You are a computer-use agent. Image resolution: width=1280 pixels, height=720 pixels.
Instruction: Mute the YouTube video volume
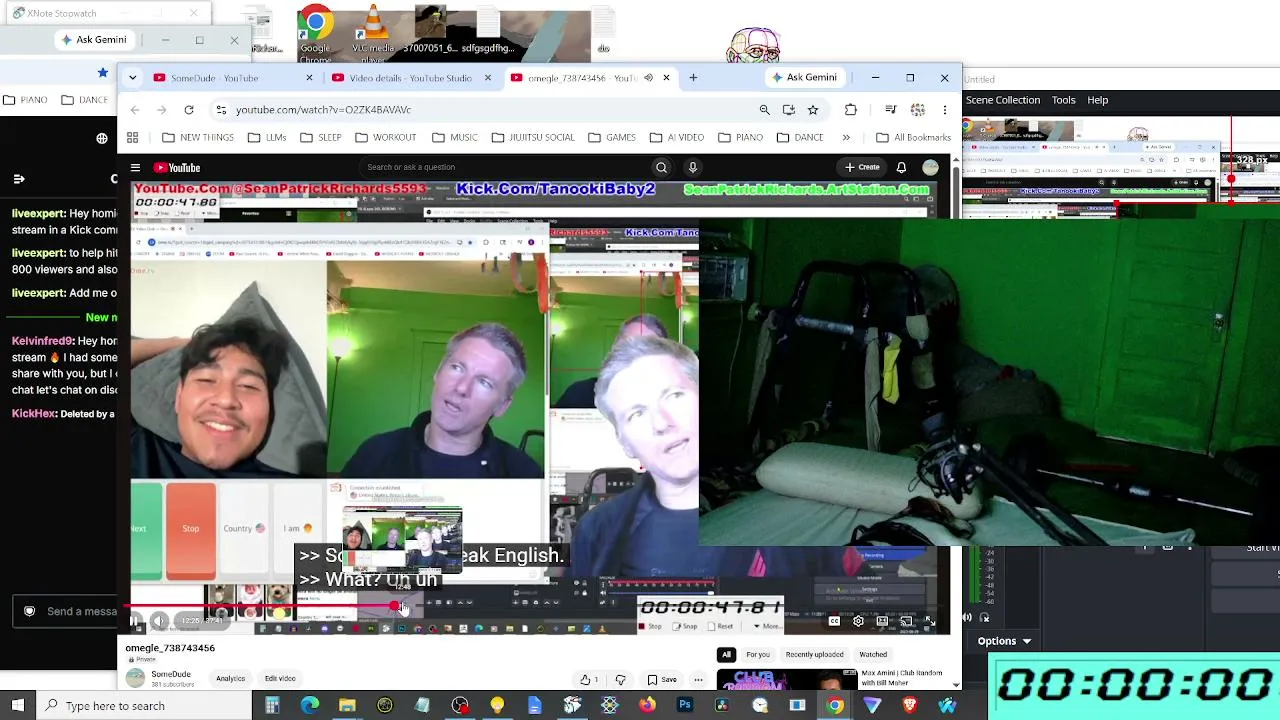click(158, 621)
